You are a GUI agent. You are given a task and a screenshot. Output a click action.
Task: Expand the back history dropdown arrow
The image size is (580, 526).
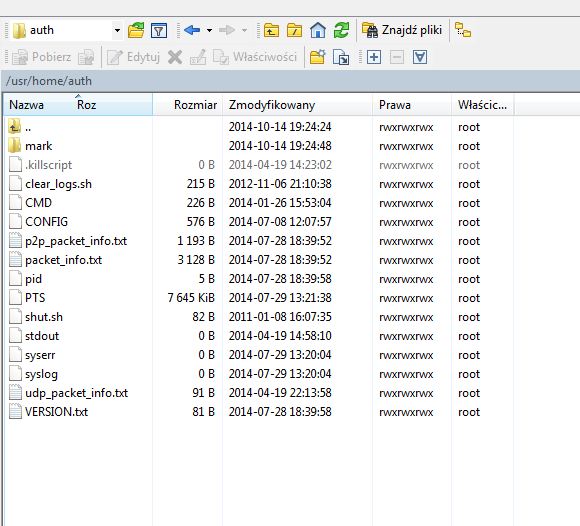(209, 30)
